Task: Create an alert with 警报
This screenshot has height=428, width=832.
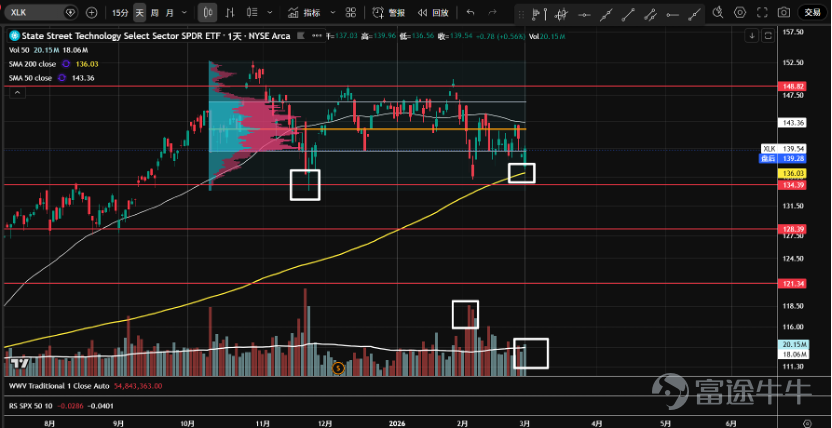Action: point(388,12)
